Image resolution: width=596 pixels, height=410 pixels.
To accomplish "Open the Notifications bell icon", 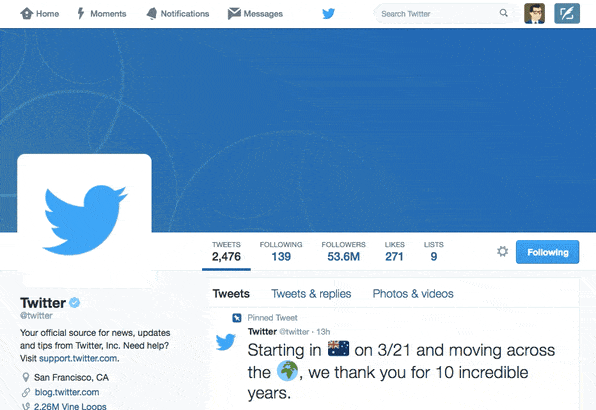I will point(151,14).
